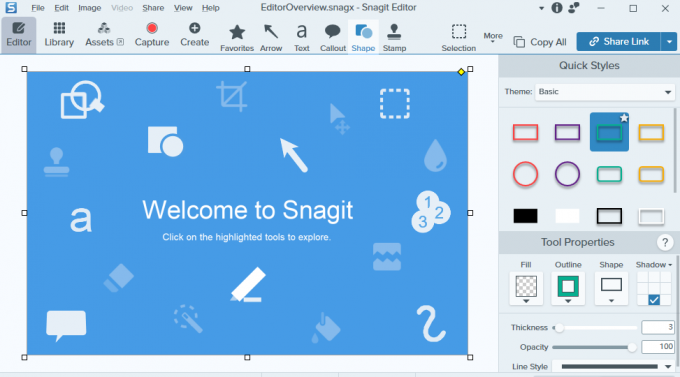Open the Fill color dropdown
This screenshot has height=377, width=680.
(526, 289)
